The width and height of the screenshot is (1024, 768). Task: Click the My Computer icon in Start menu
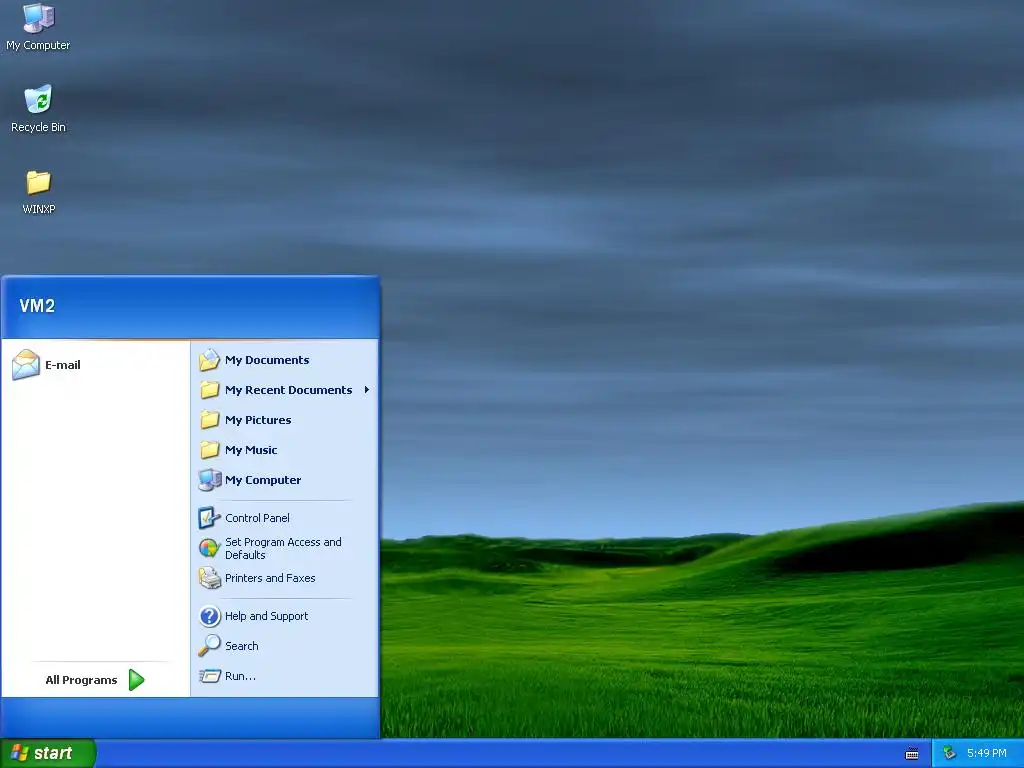pos(210,480)
